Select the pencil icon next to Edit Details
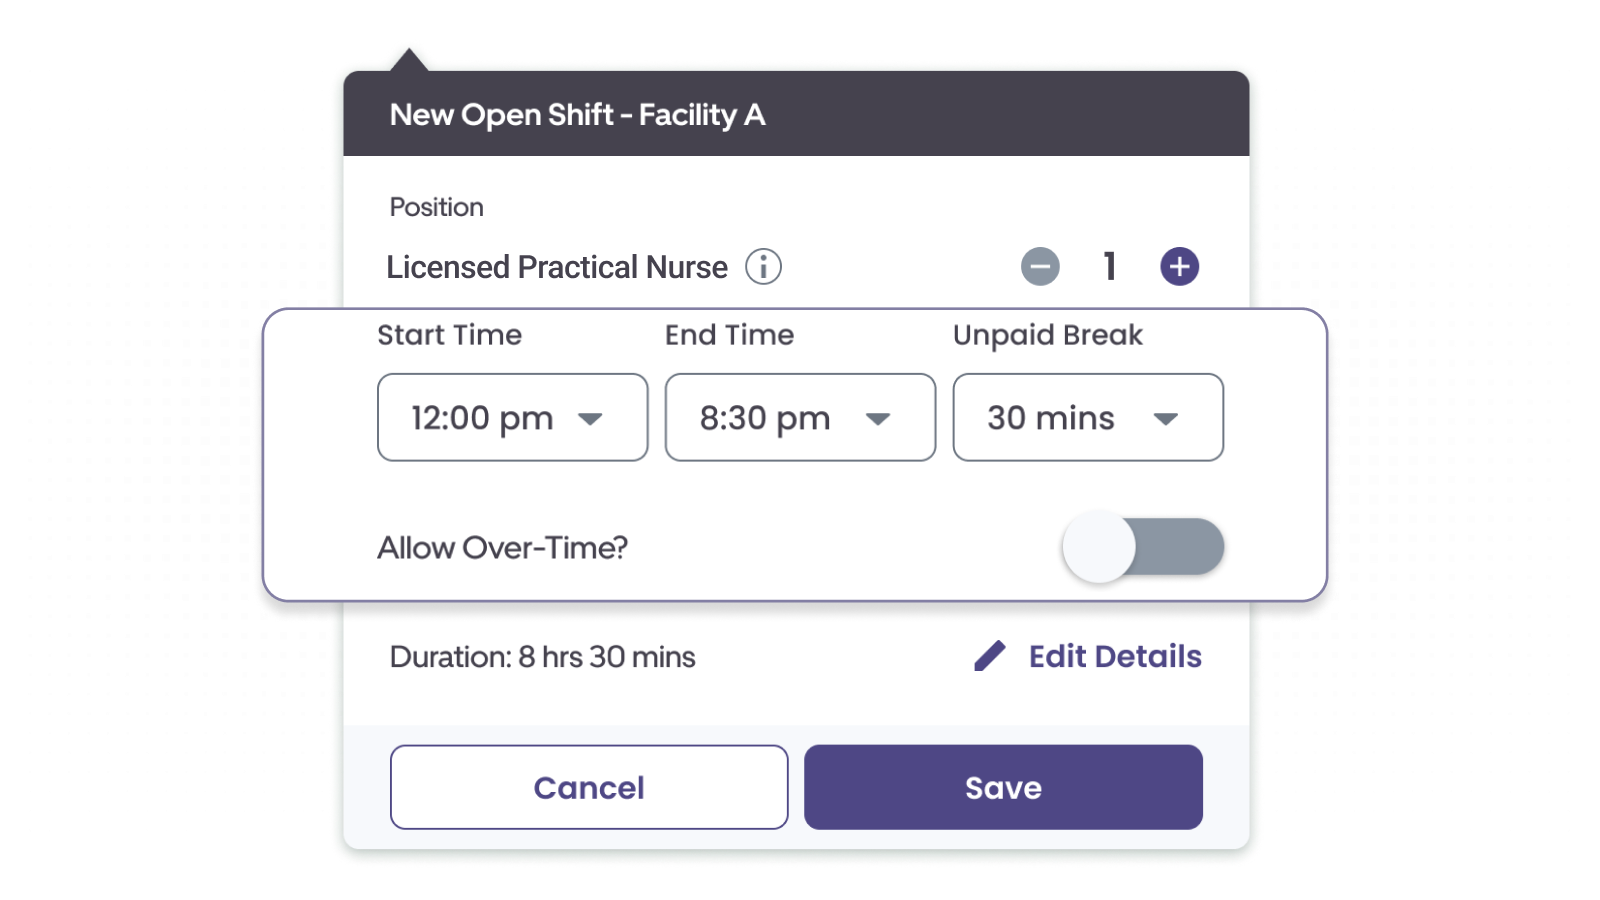 tap(988, 656)
